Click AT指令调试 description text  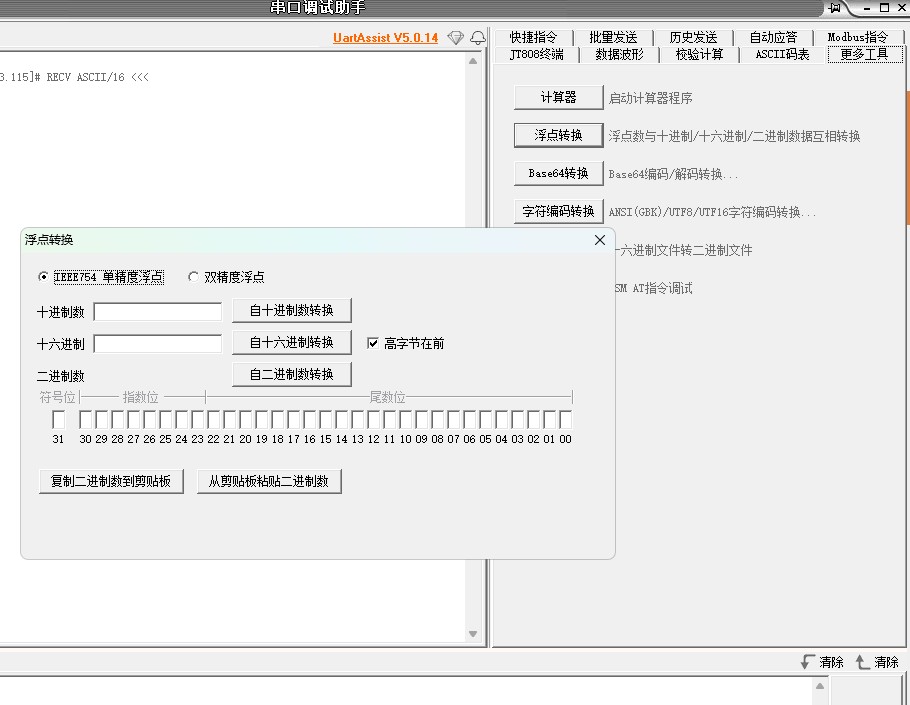(x=653, y=288)
